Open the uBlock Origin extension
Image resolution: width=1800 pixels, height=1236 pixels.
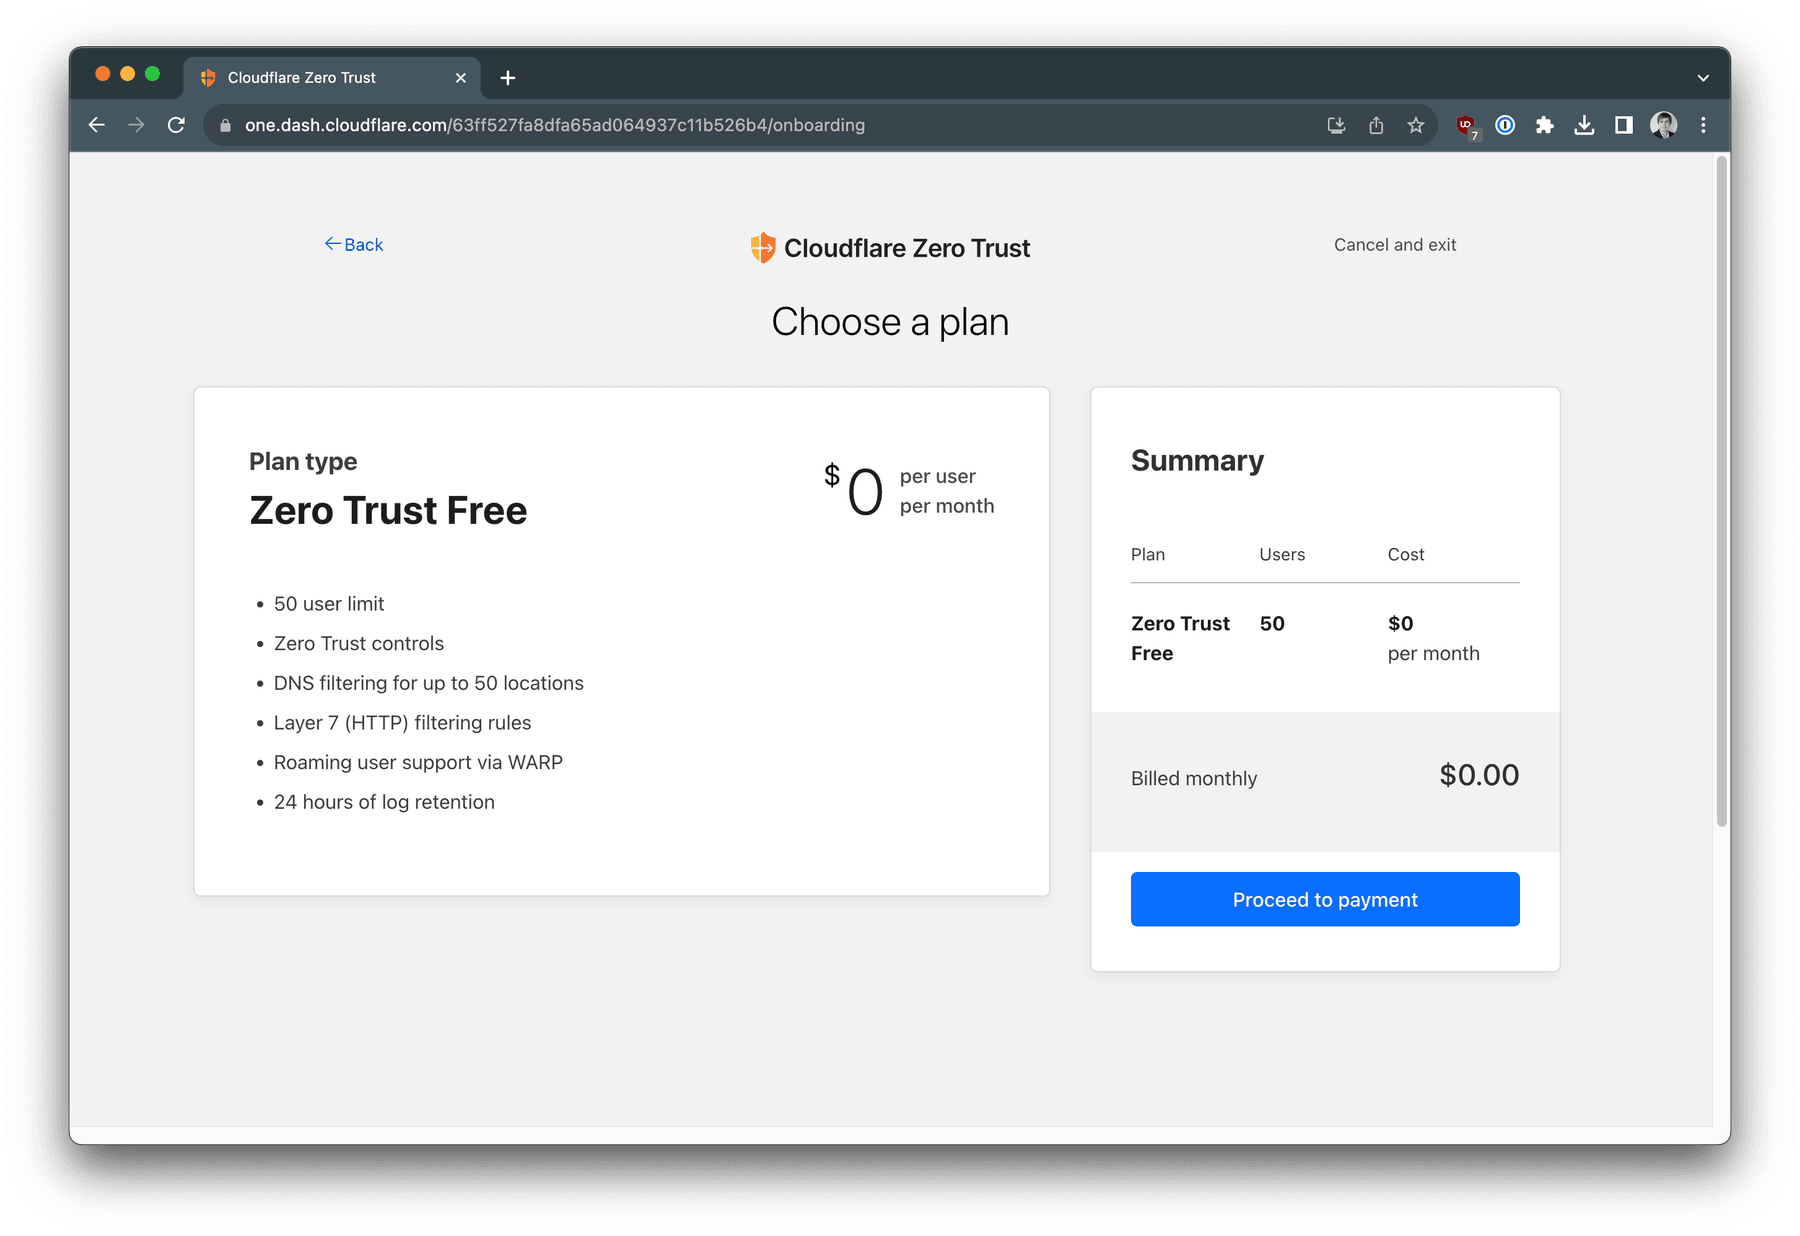tap(1466, 125)
